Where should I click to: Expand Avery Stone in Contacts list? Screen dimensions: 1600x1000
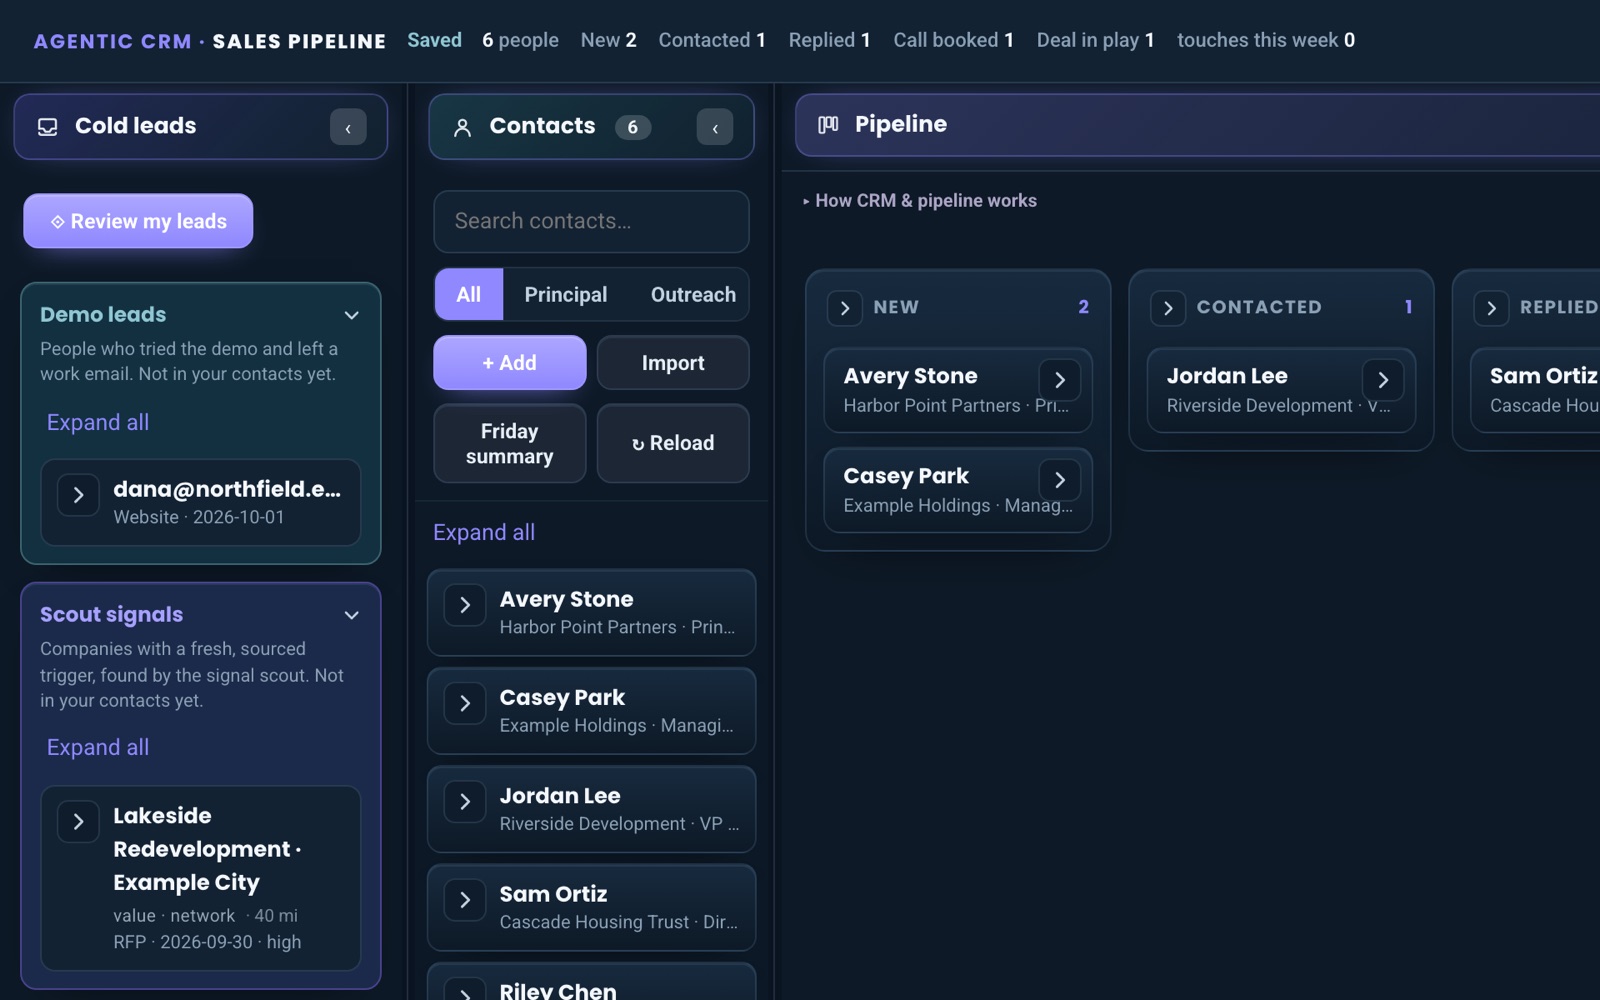pos(465,605)
